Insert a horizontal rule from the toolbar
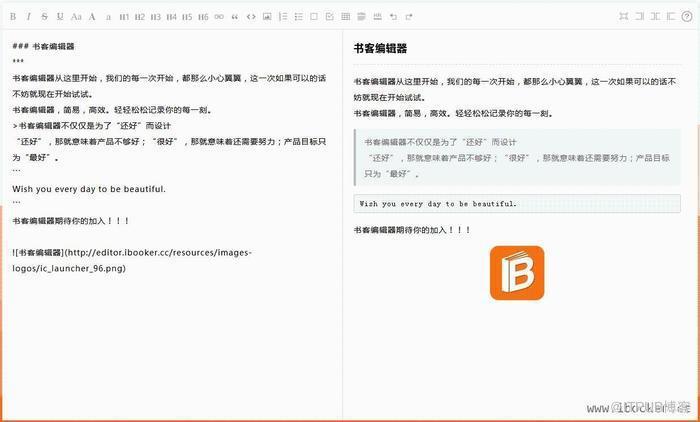The height and width of the screenshot is (422, 700). point(377,17)
